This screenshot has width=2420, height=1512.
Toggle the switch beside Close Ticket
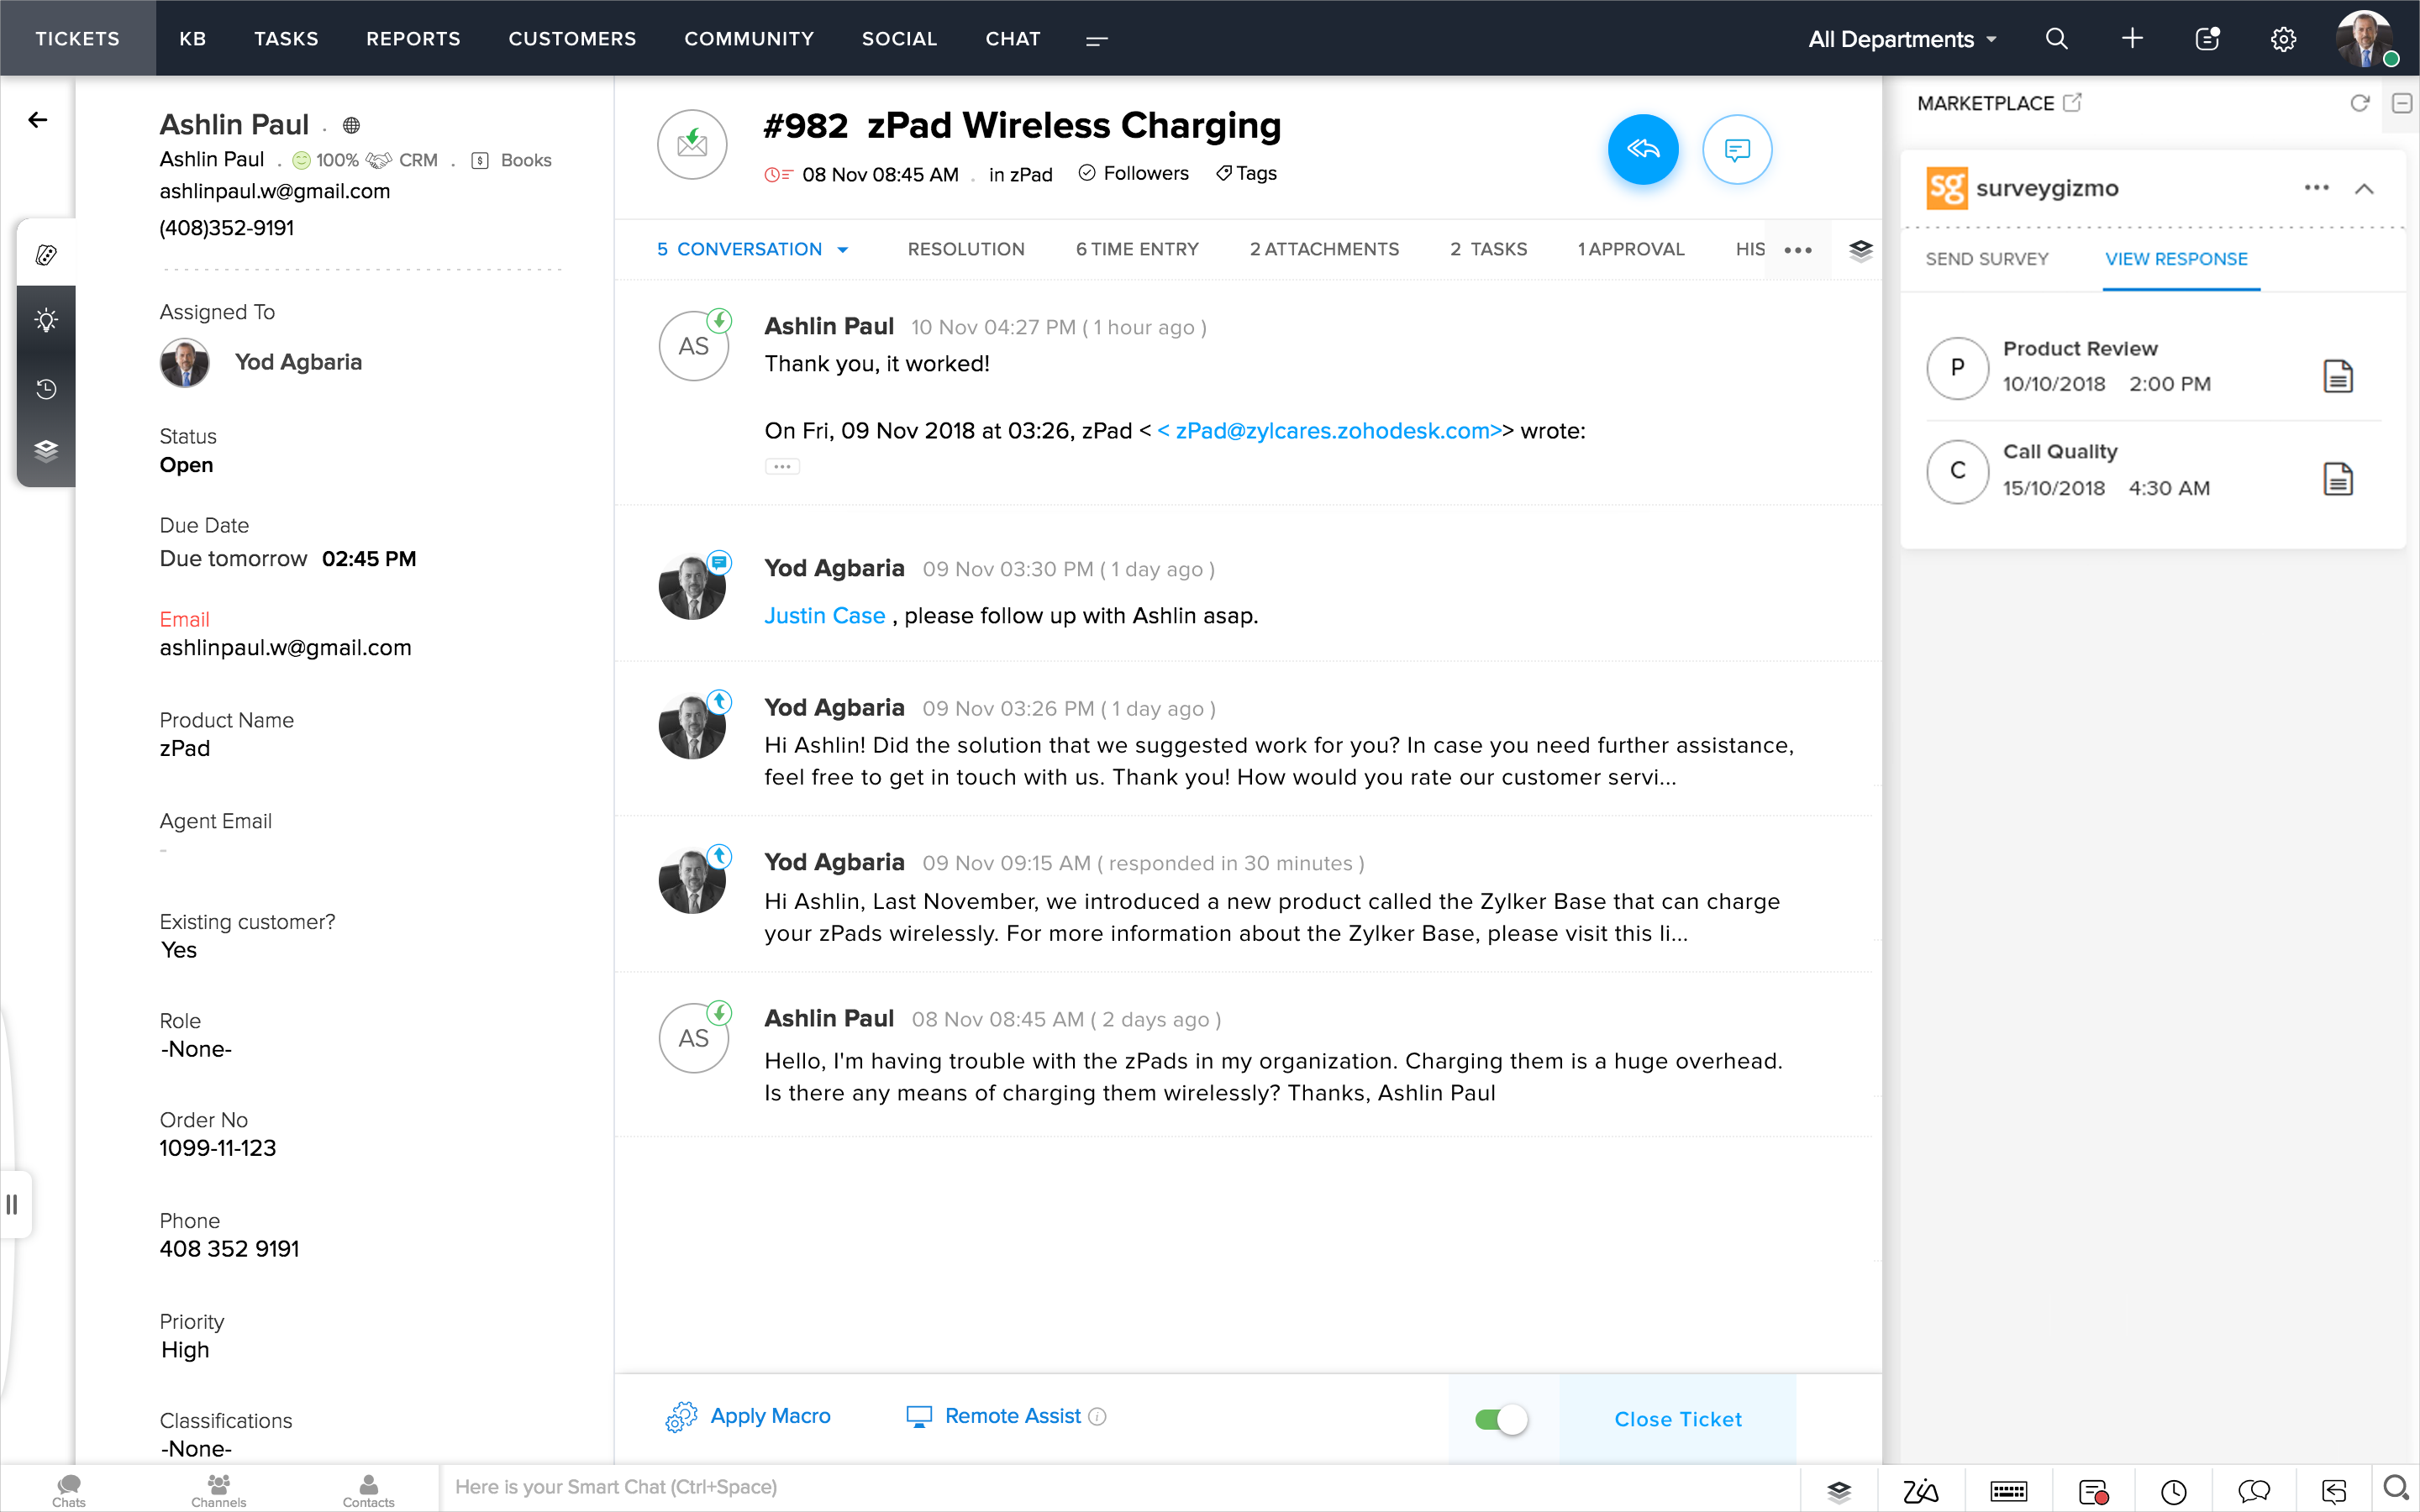click(x=1501, y=1419)
